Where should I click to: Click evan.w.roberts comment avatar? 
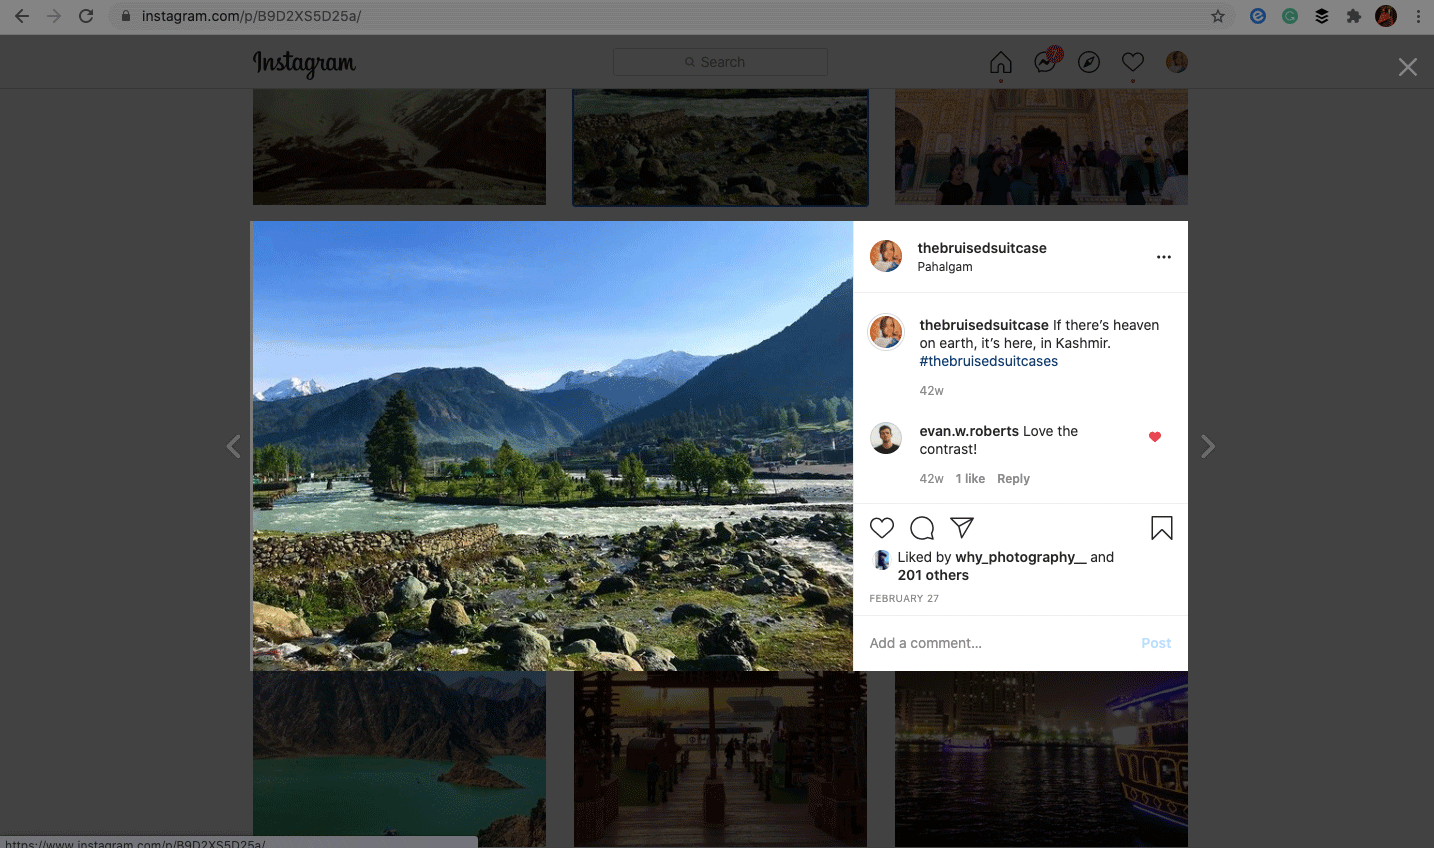pyautogui.click(x=886, y=438)
